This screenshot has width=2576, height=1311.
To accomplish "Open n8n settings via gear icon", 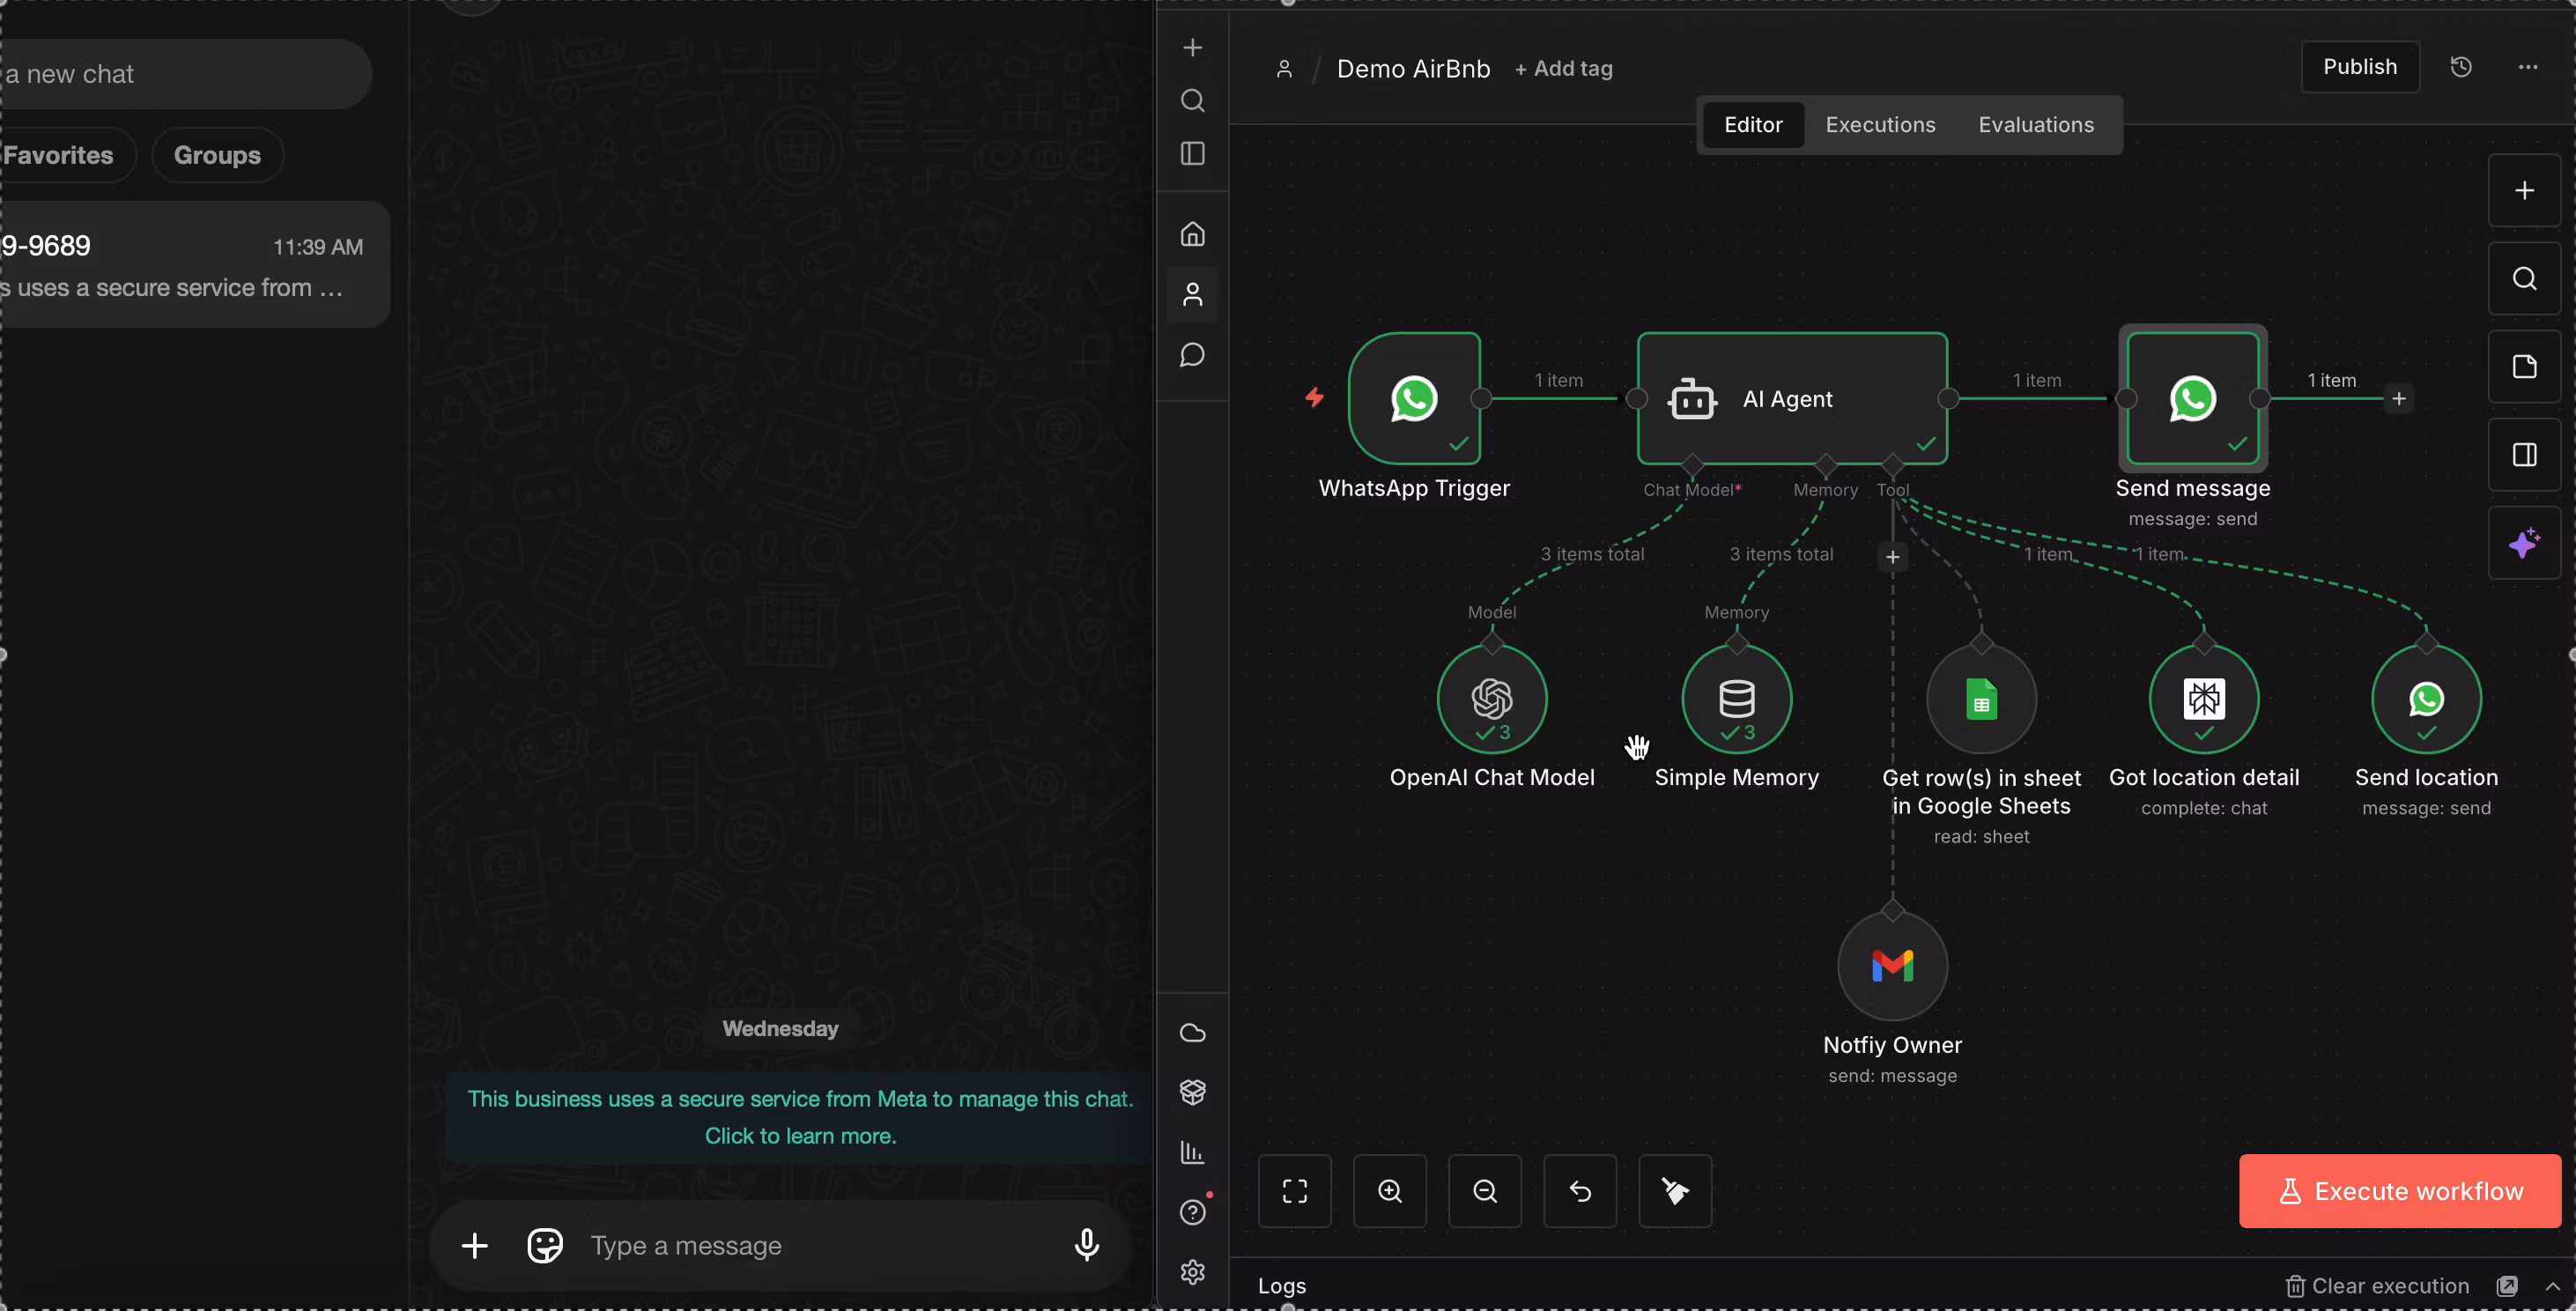I will (x=1192, y=1271).
